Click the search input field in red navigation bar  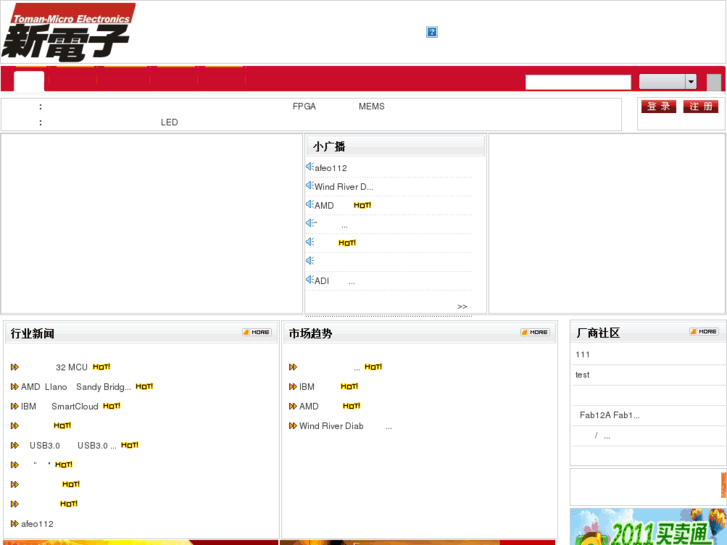(x=578, y=82)
